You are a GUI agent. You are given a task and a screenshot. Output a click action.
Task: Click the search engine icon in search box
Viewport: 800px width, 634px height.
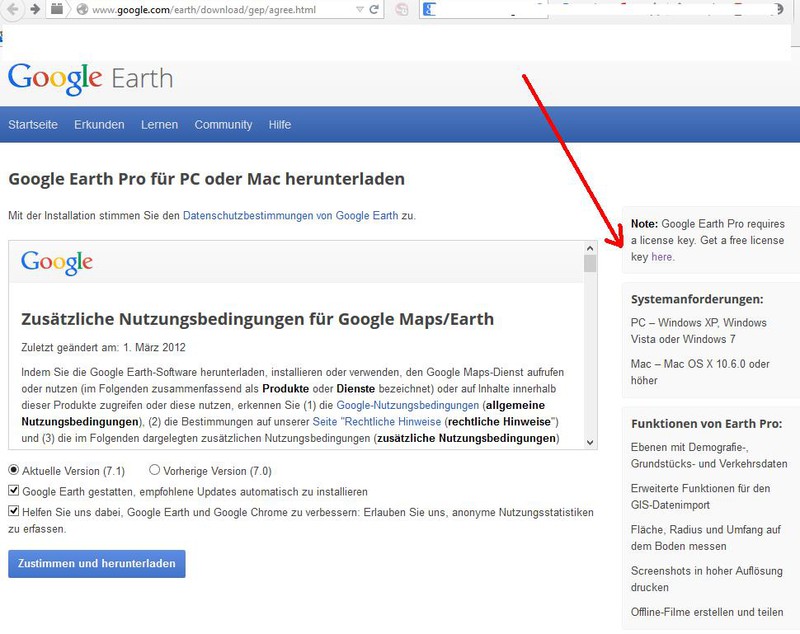tap(430, 10)
